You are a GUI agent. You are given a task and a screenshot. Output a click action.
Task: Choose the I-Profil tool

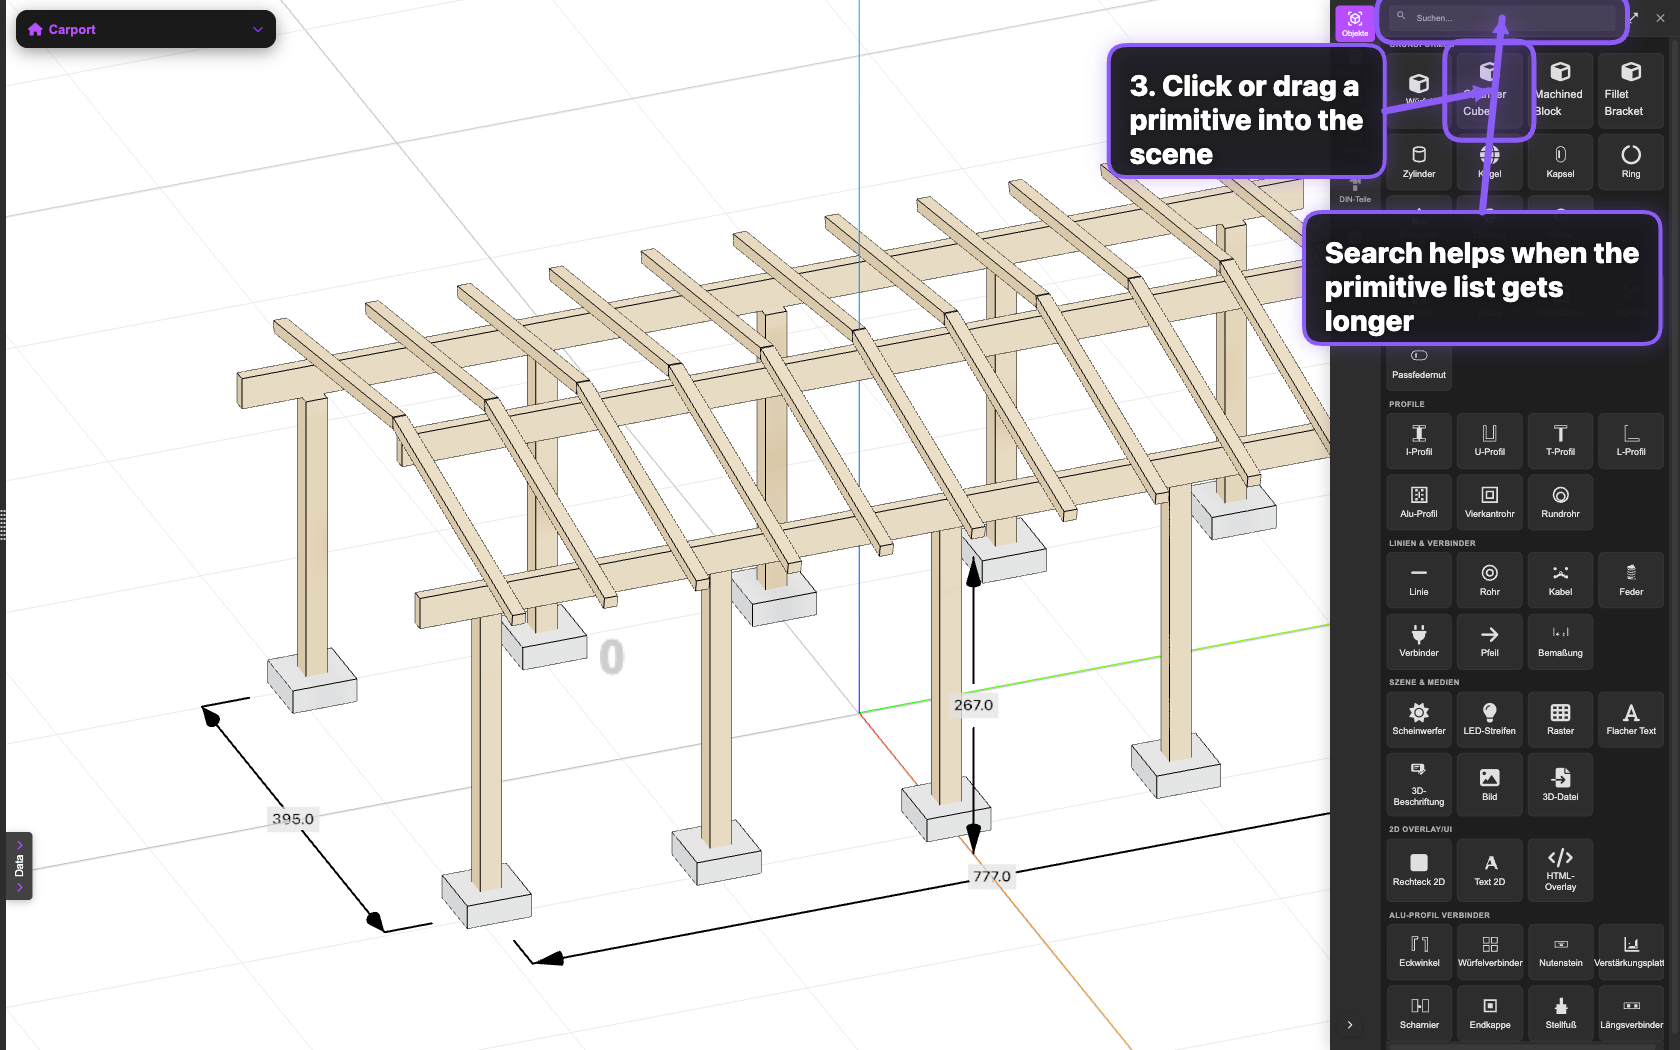click(x=1418, y=441)
